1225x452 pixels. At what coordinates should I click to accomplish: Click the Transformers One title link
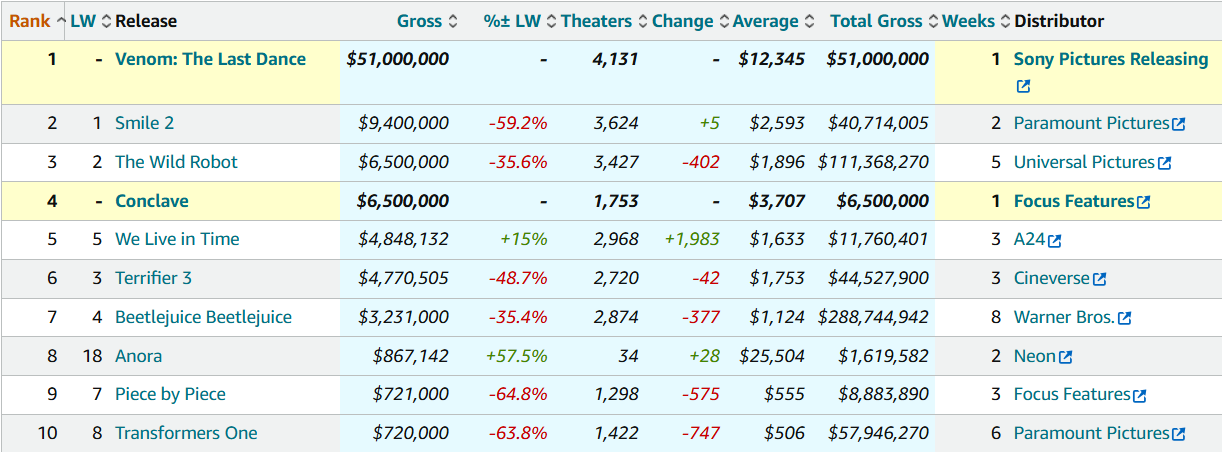tap(186, 433)
